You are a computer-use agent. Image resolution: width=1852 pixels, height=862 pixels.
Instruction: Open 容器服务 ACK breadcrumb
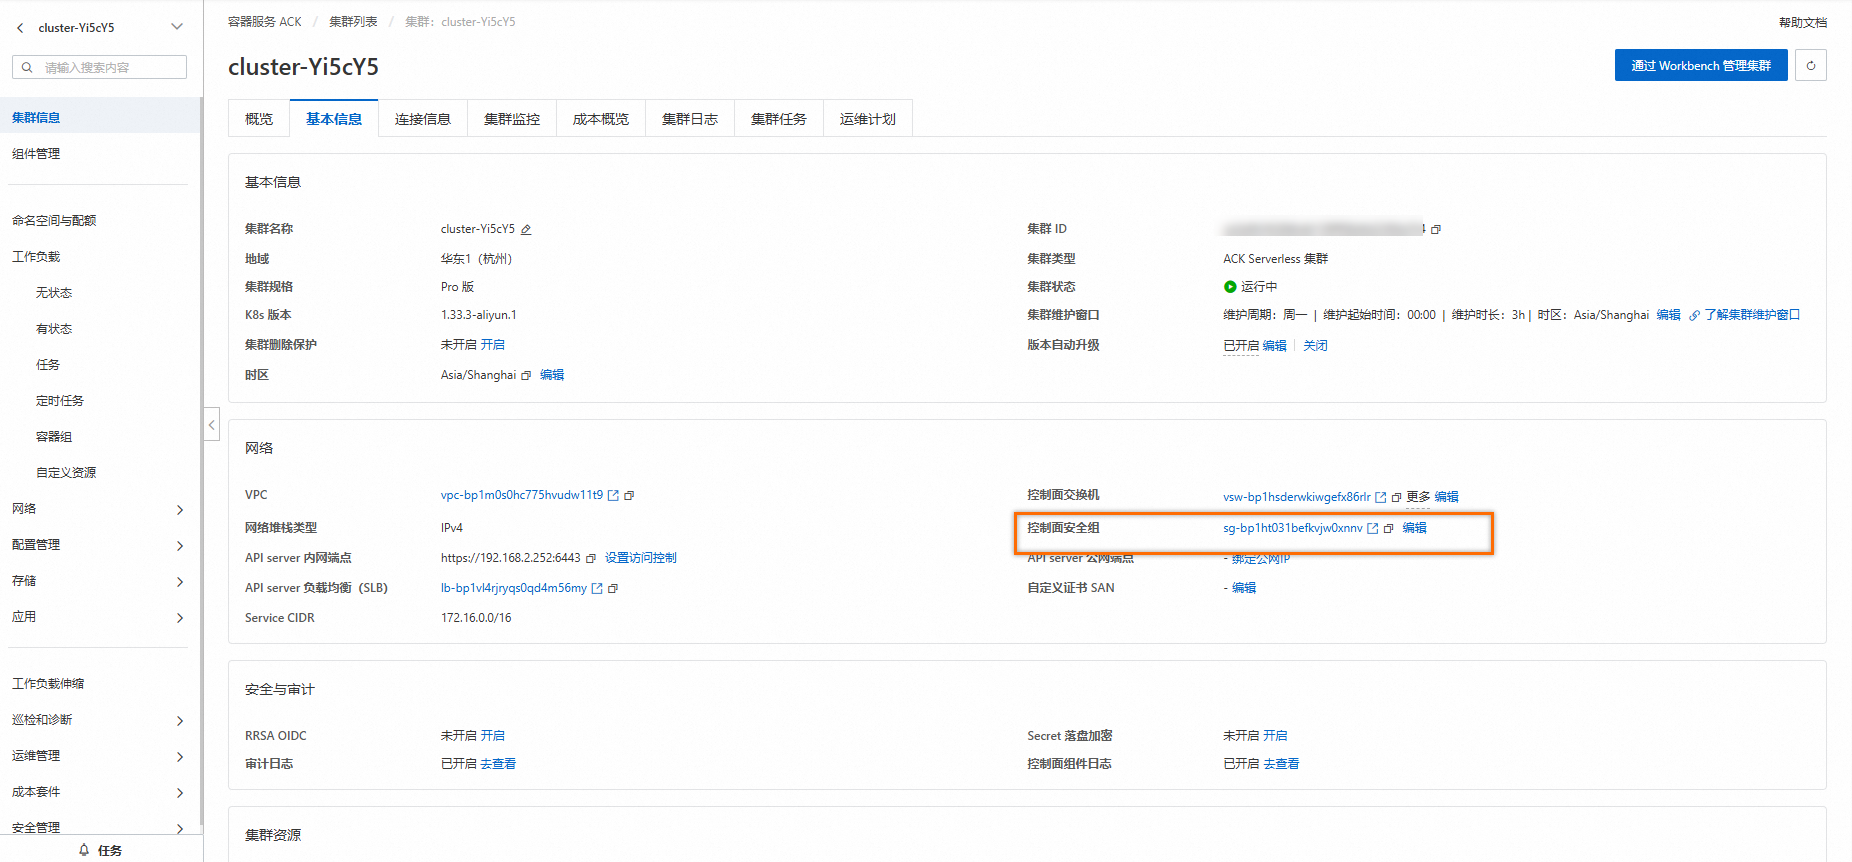pyautogui.click(x=265, y=21)
